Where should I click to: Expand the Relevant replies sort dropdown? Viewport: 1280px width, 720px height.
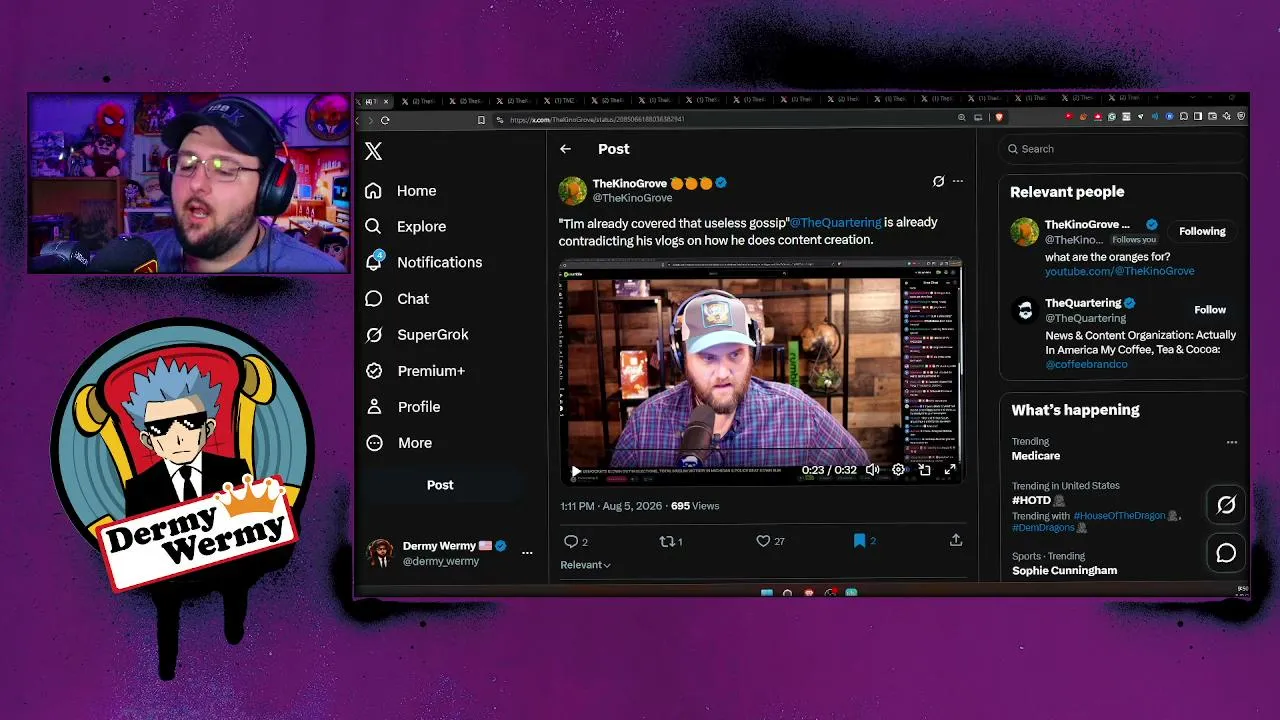pos(585,565)
